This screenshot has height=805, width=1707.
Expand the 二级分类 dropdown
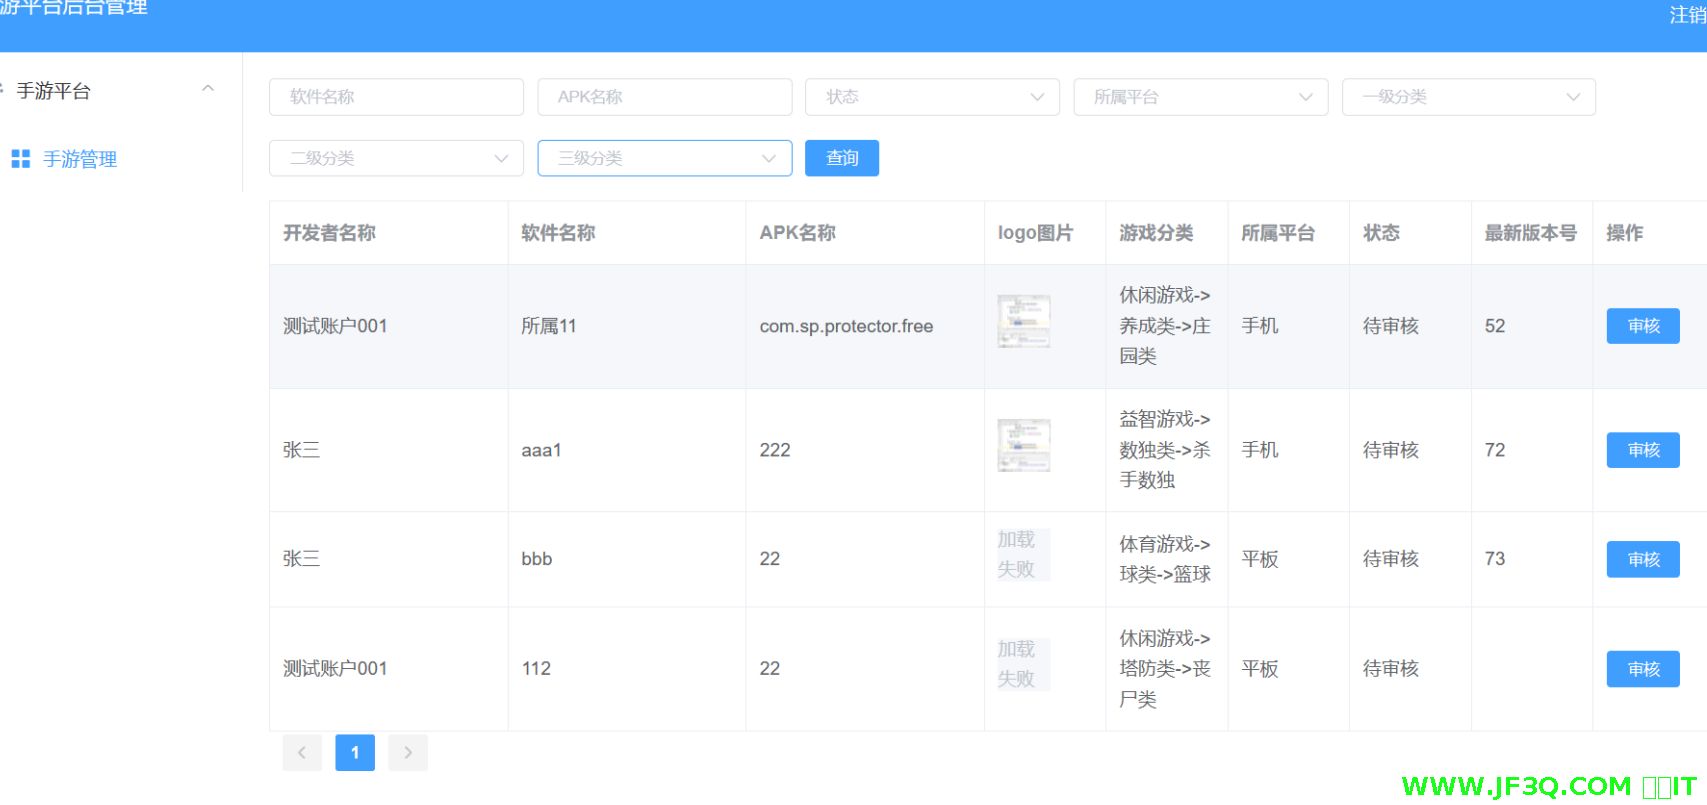[396, 158]
